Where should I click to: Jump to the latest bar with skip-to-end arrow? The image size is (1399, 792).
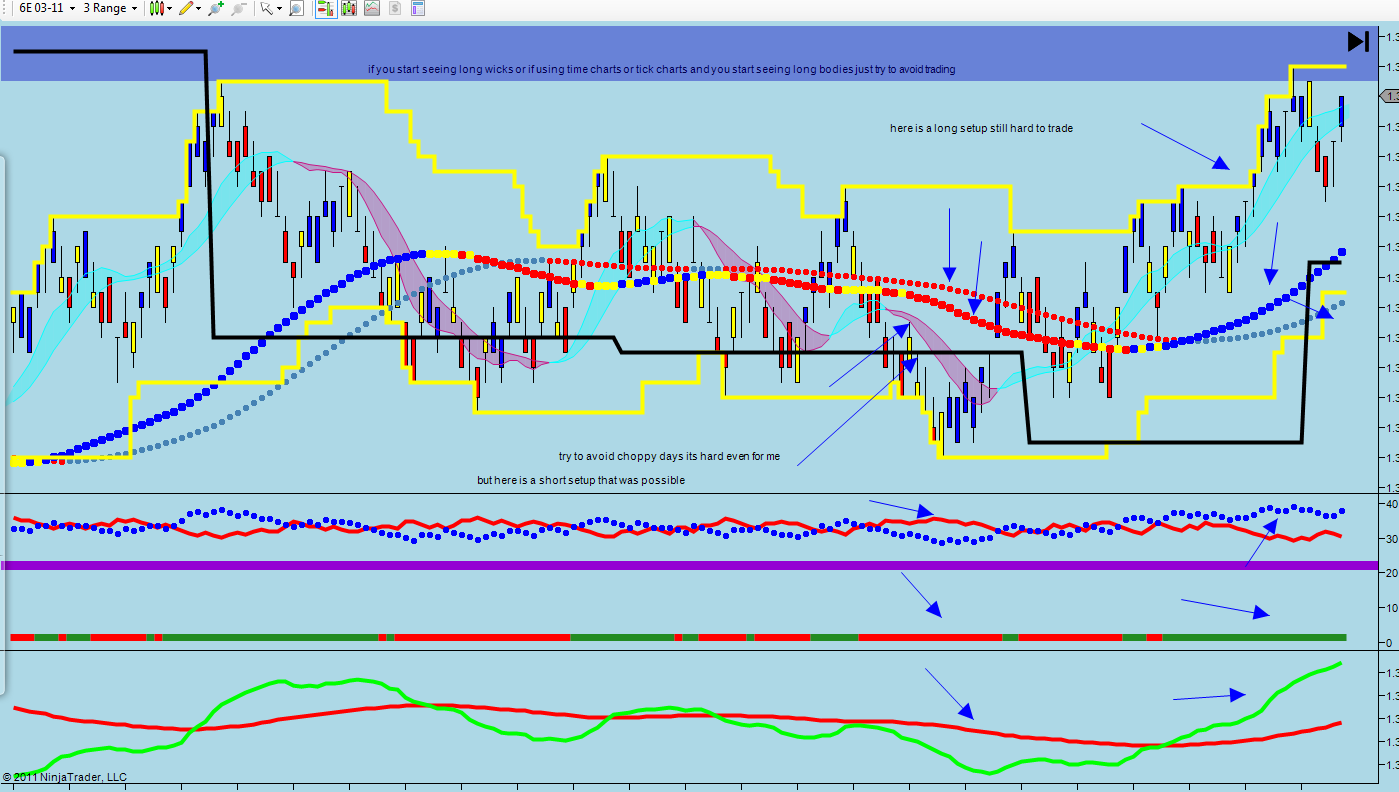(1358, 41)
